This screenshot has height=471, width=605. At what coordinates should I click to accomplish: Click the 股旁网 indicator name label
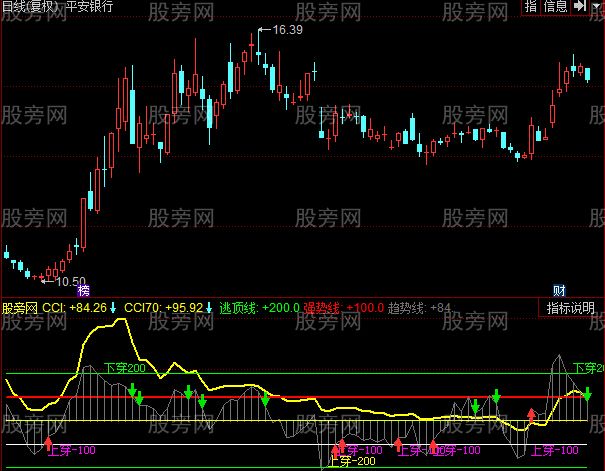(20, 308)
